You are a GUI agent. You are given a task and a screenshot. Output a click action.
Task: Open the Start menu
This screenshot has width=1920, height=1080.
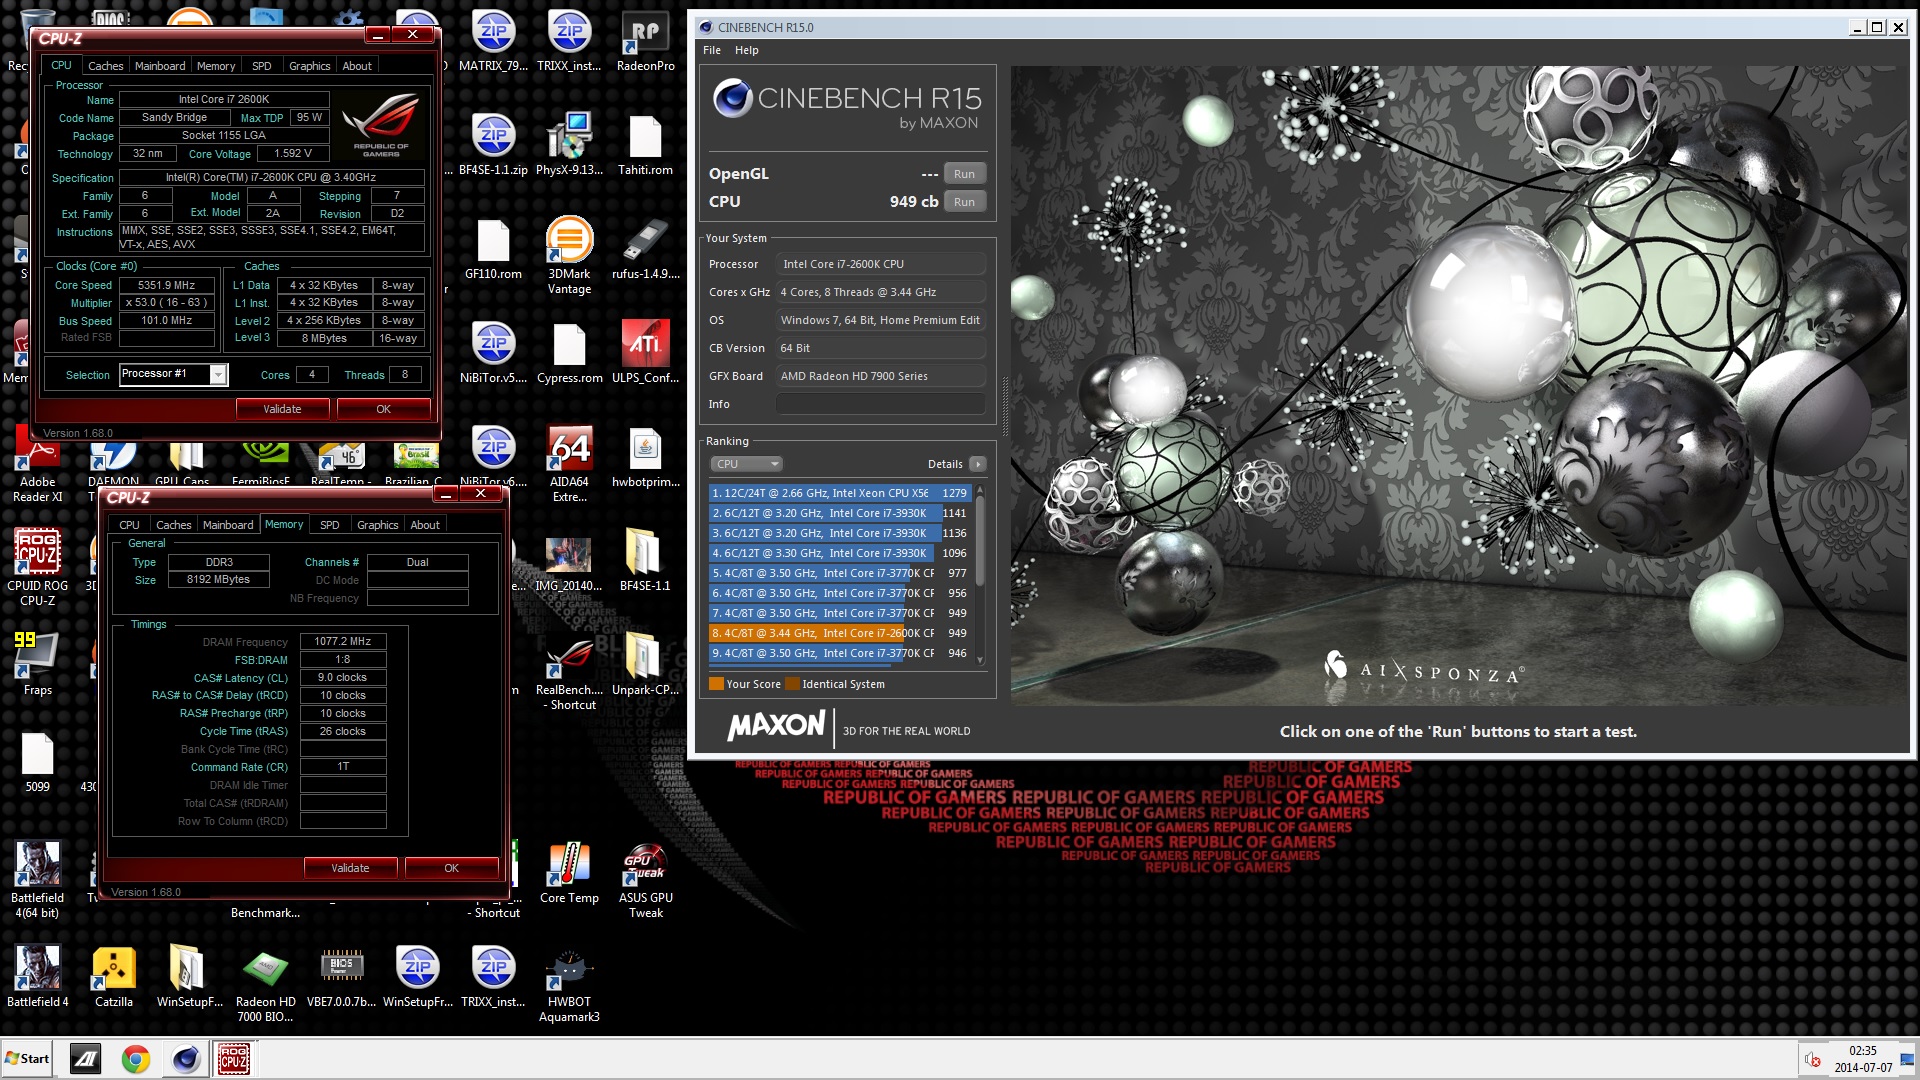click(27, 1059)
